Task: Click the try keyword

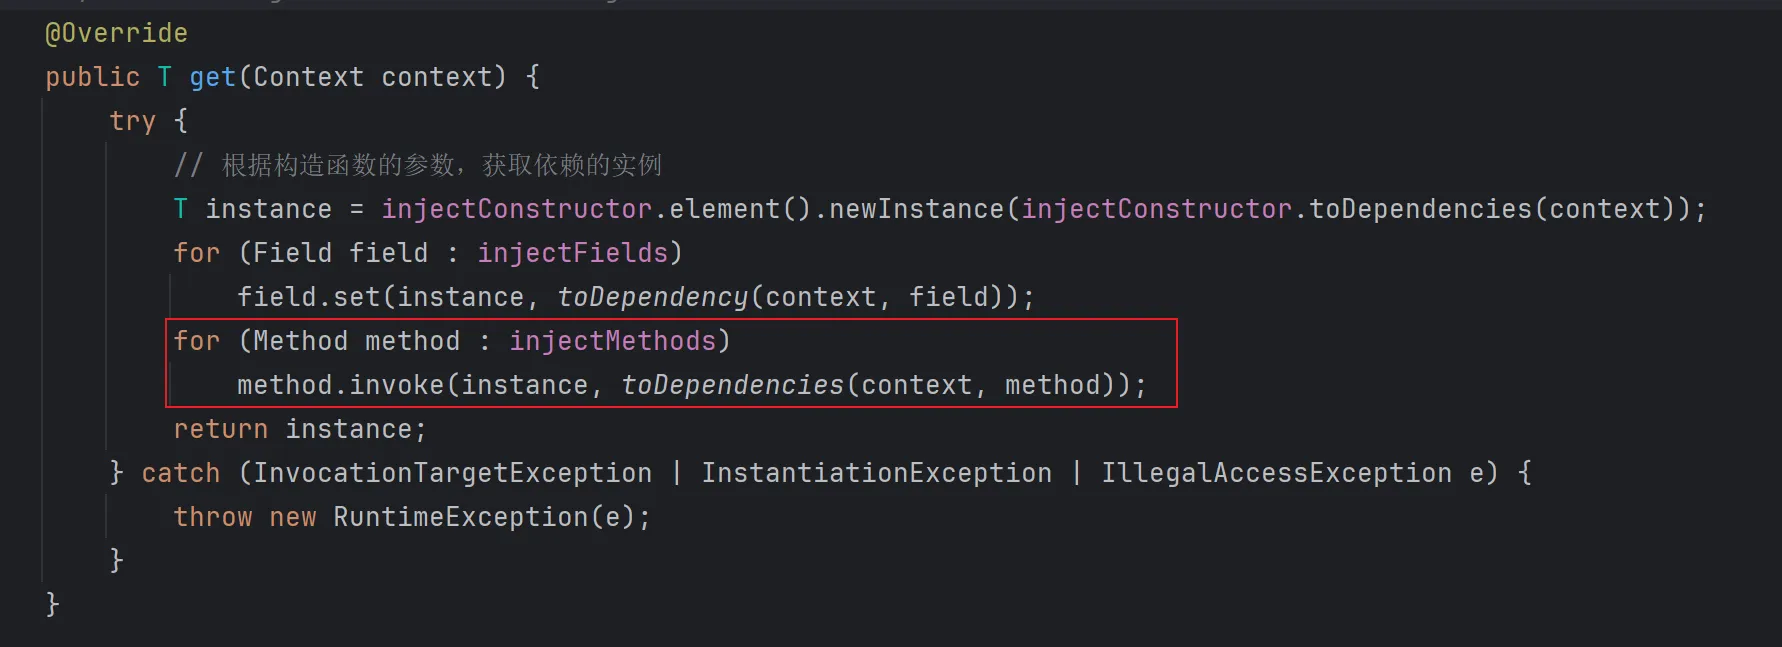Action: tap(132, 121)
